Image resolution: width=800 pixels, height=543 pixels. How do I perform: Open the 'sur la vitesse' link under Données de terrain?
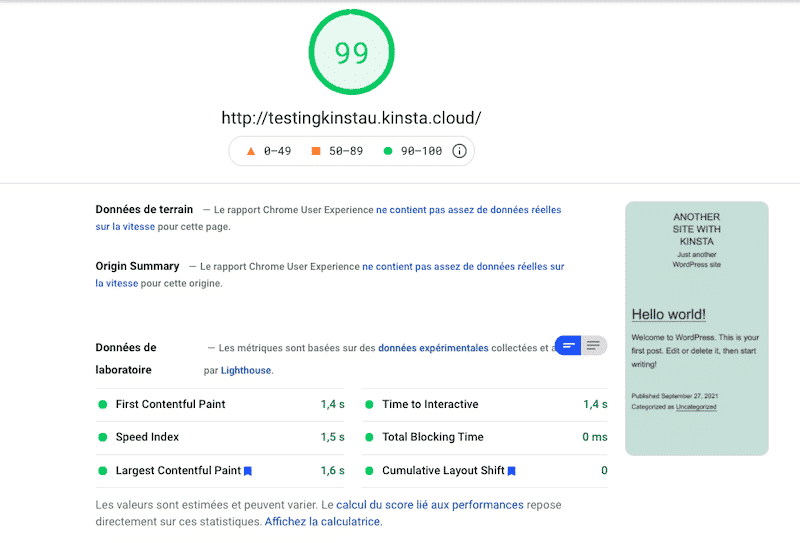[x=125, y=227]
